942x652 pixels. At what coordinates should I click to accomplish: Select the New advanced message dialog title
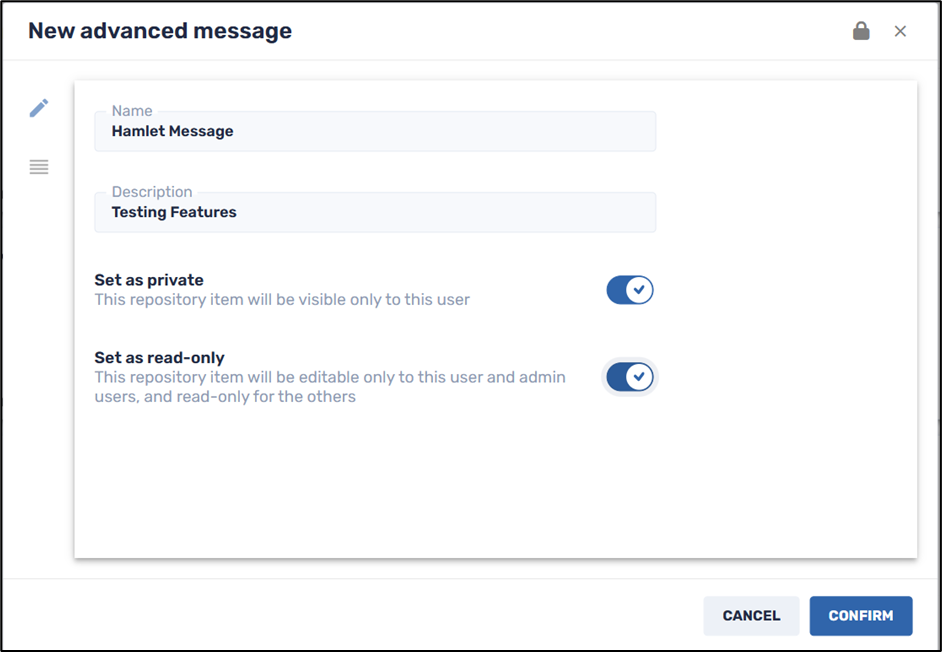click(159, 31)
